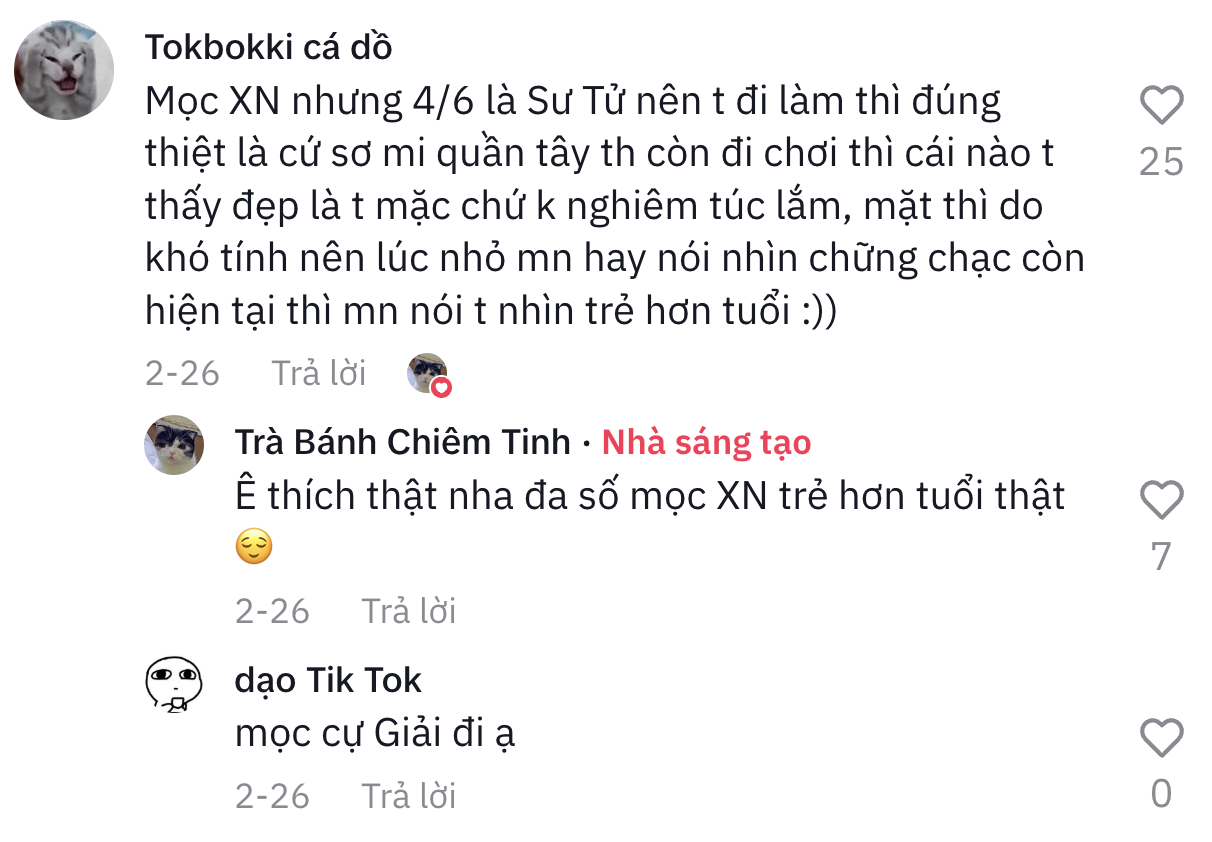Screen dimensions: 1212x842
Task: Like the comment by Tokbokki cá dồ
Action: 1161,106
